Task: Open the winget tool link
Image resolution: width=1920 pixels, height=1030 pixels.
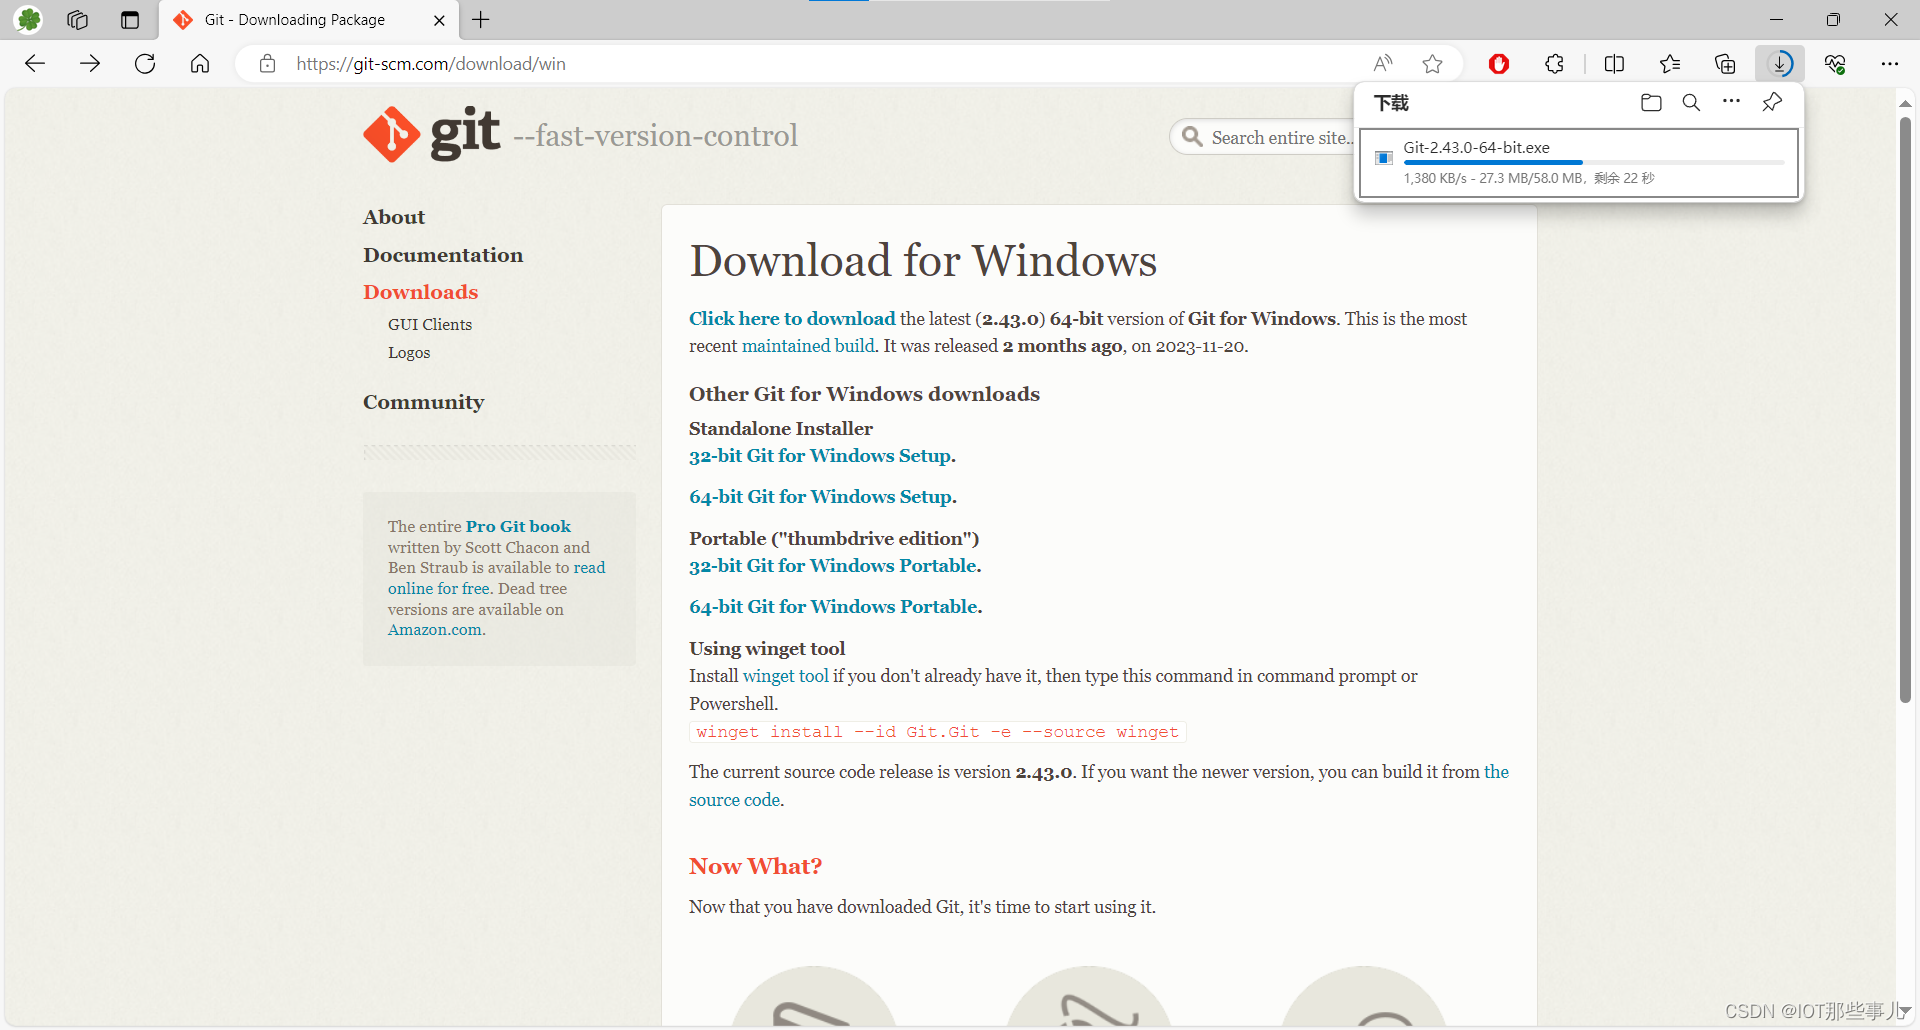Action: click(x=785, y=676)
